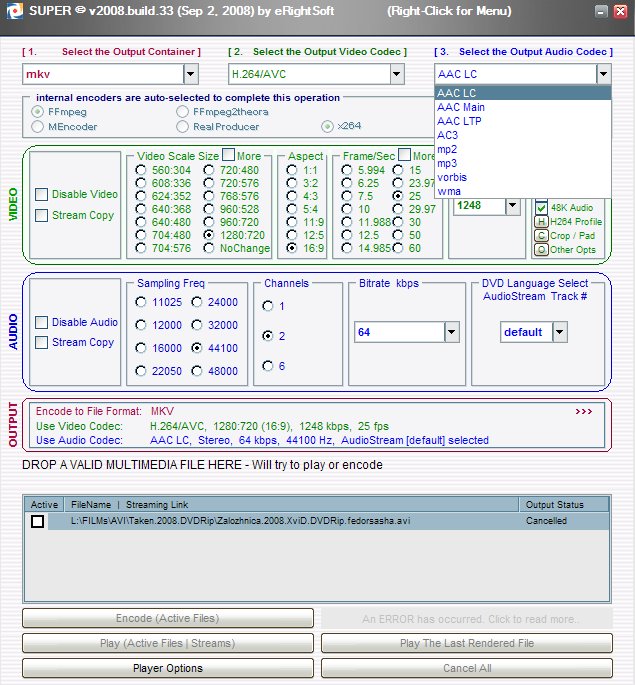Click Cancel All button
635x685 pixels.
click(x=467, y=668)
